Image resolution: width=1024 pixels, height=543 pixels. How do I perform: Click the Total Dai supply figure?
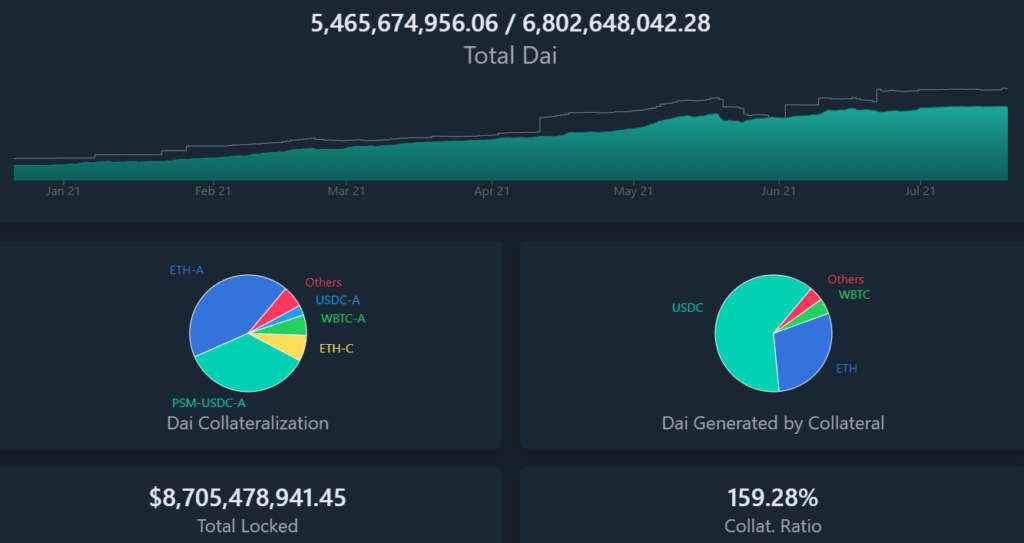(510, 23)
